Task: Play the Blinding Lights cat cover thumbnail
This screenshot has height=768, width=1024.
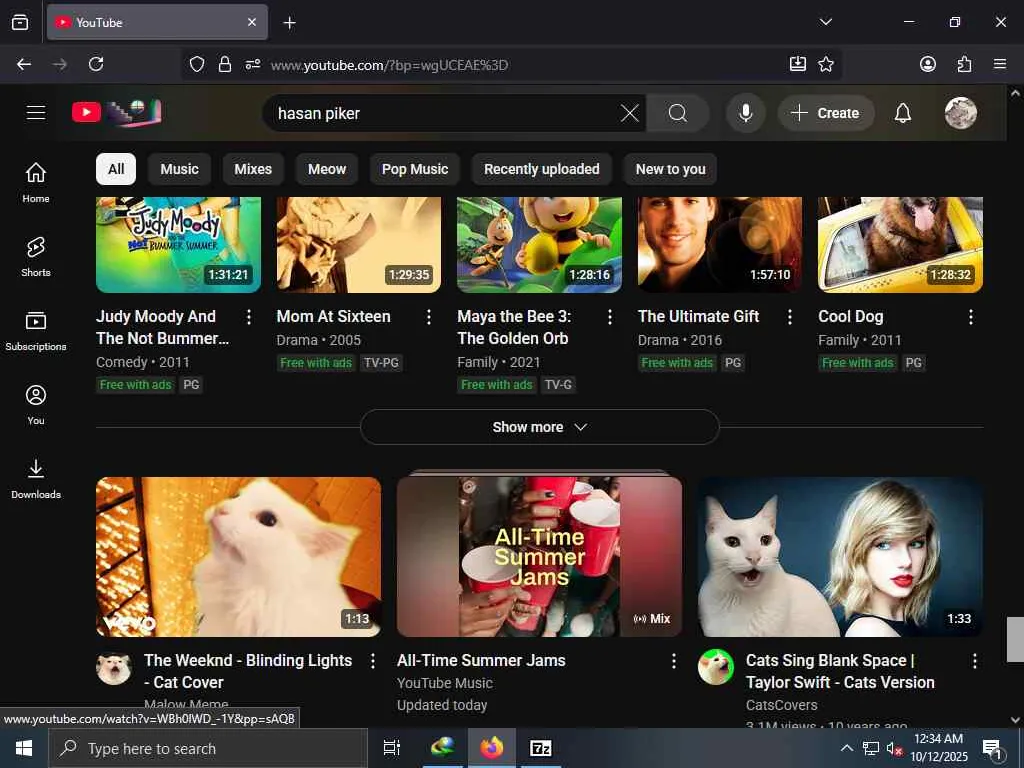Action: (x=238, y=556)
